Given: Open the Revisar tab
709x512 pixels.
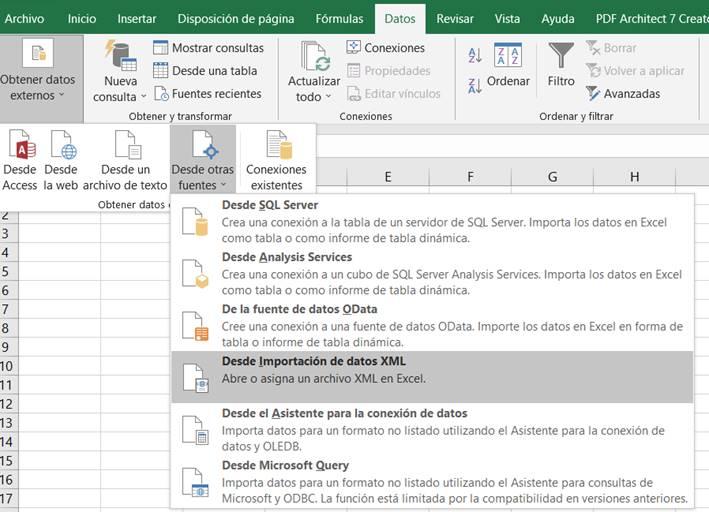Looking at the screenshot, I should (x=455, y=19).
